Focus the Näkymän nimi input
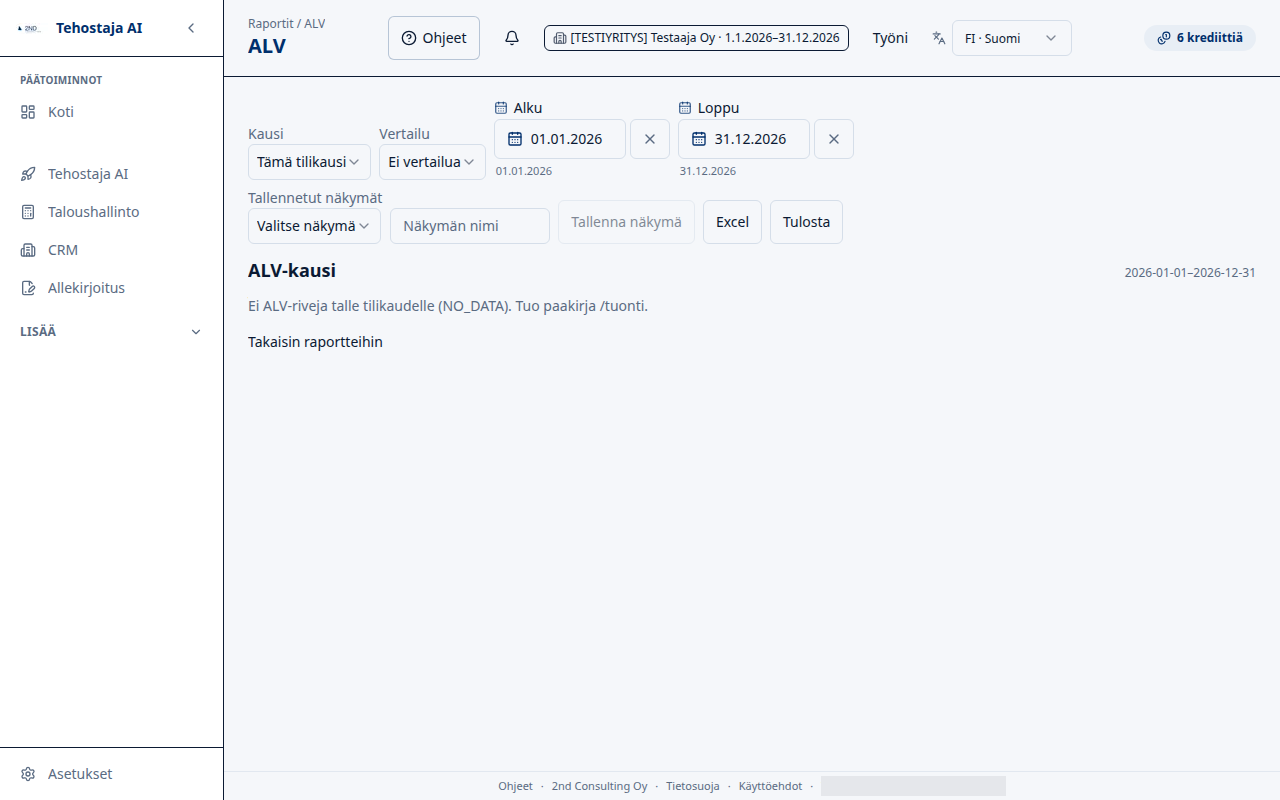This screenshot has height=800, width=1280. tap(470, 226)
